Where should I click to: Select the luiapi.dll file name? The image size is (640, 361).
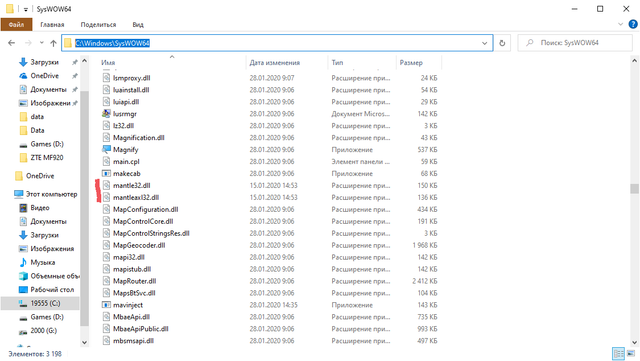126,102
